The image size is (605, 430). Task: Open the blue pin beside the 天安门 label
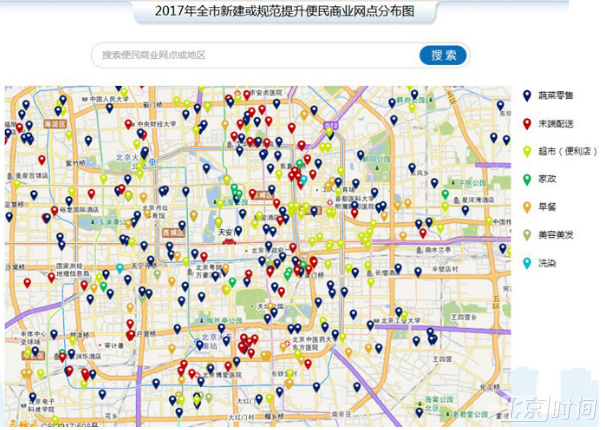(x=241, y=231)
